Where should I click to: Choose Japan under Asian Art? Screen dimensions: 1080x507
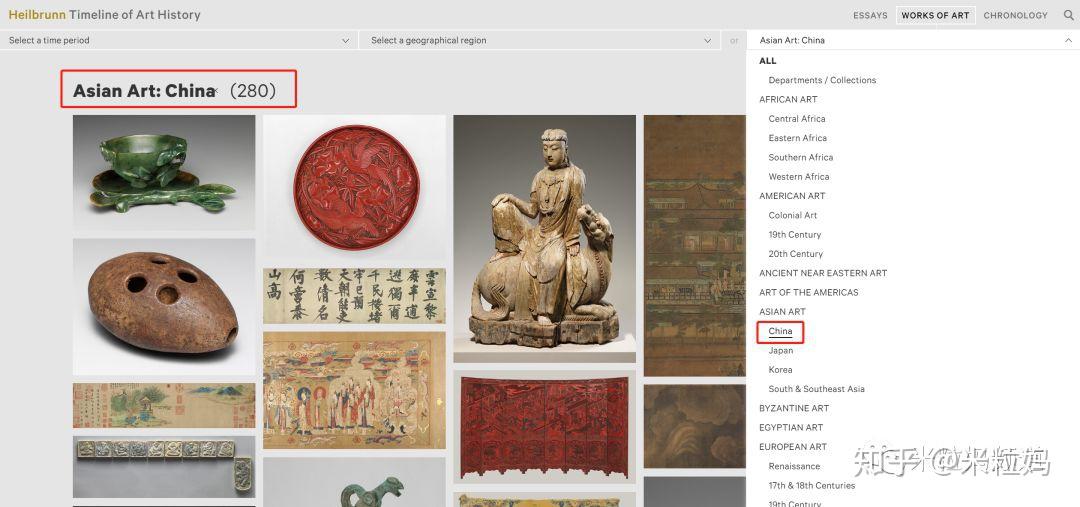(780, 350)
